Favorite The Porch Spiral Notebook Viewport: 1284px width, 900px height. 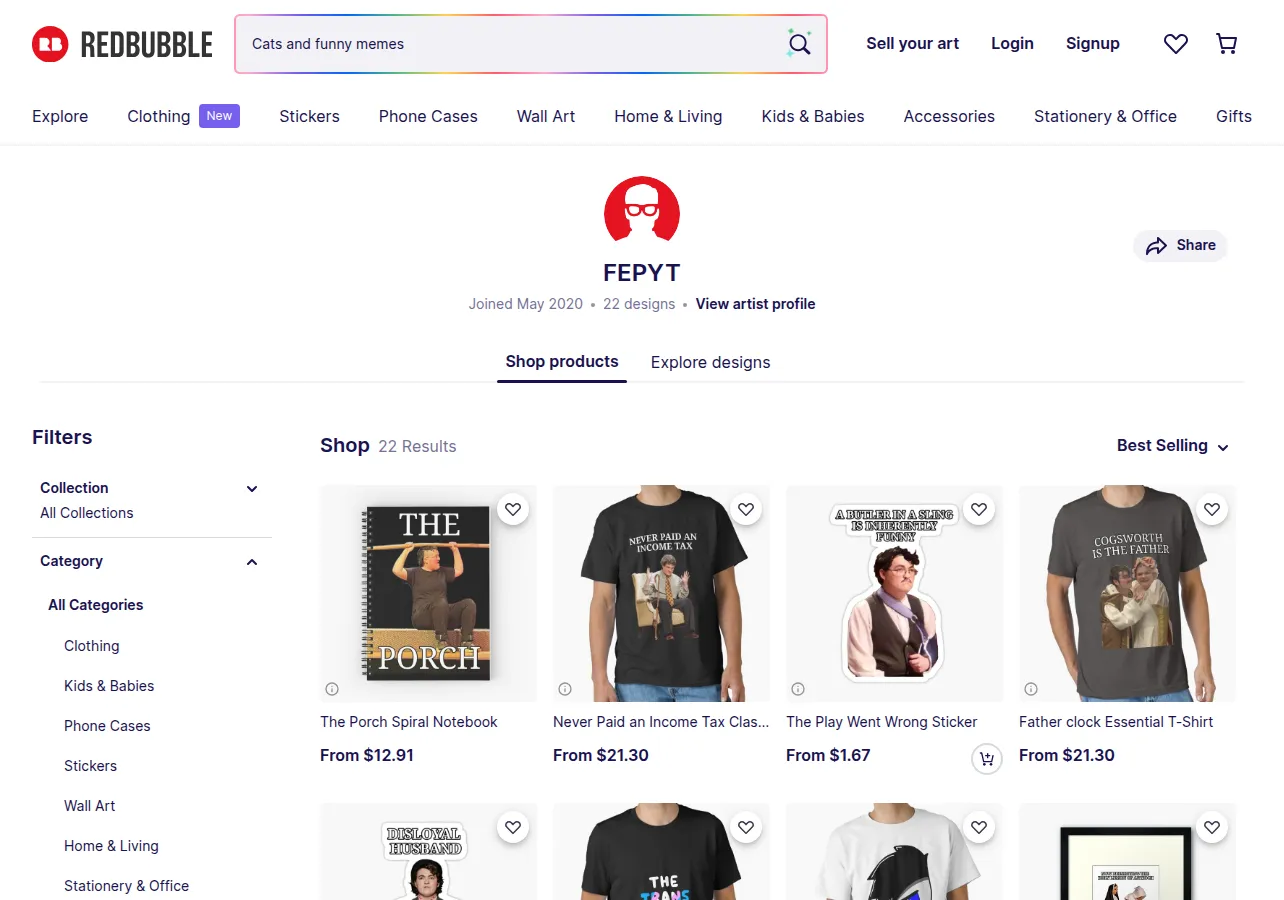tap(513, 510)
